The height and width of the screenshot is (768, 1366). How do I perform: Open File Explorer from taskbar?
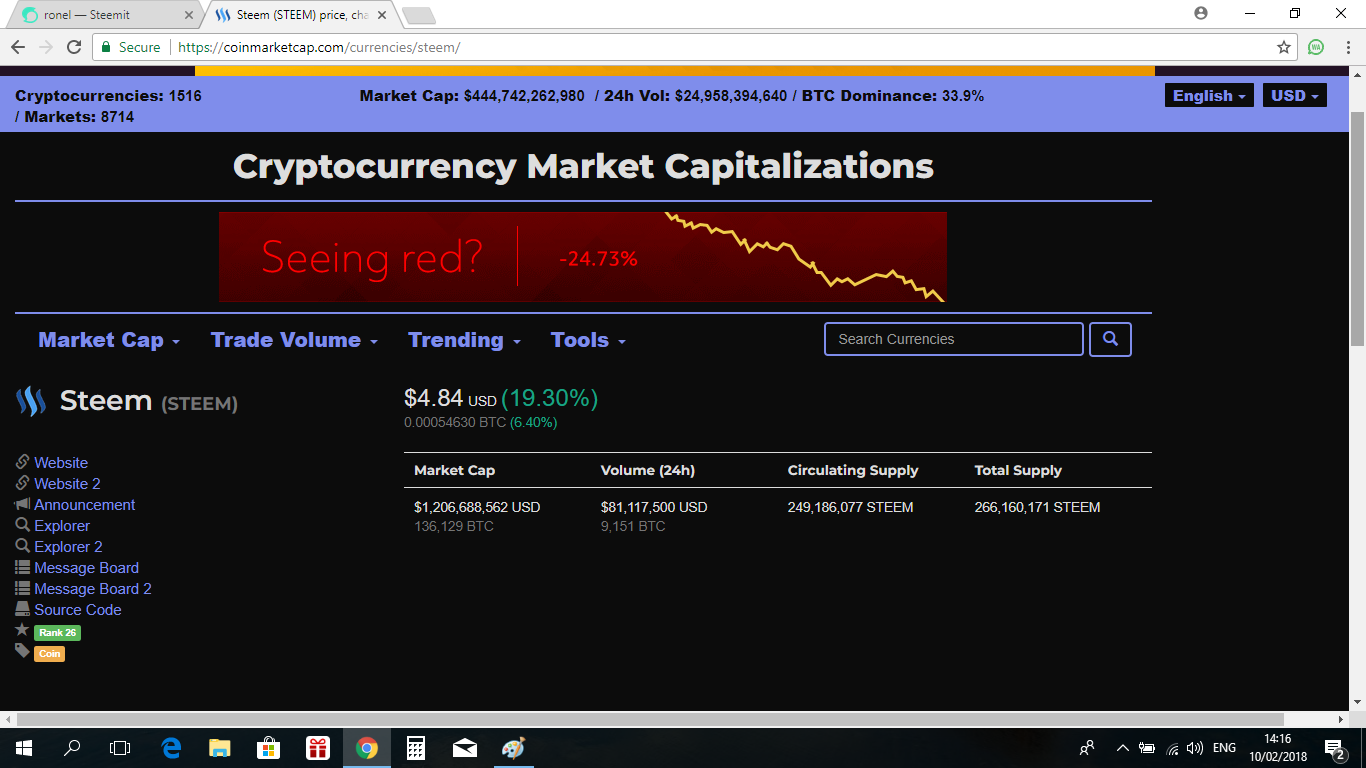pyautogui.click(x=220, y=747)
